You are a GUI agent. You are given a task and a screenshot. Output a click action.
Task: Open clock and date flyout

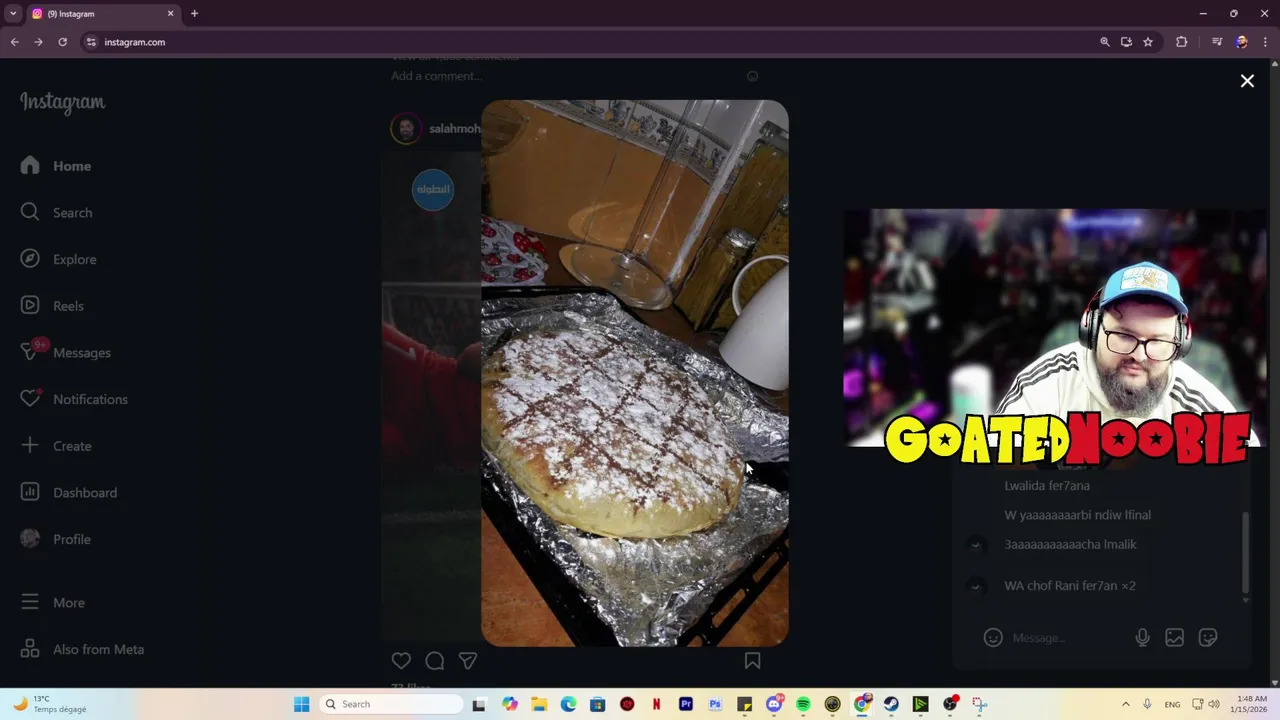[x=1252, y=704]
